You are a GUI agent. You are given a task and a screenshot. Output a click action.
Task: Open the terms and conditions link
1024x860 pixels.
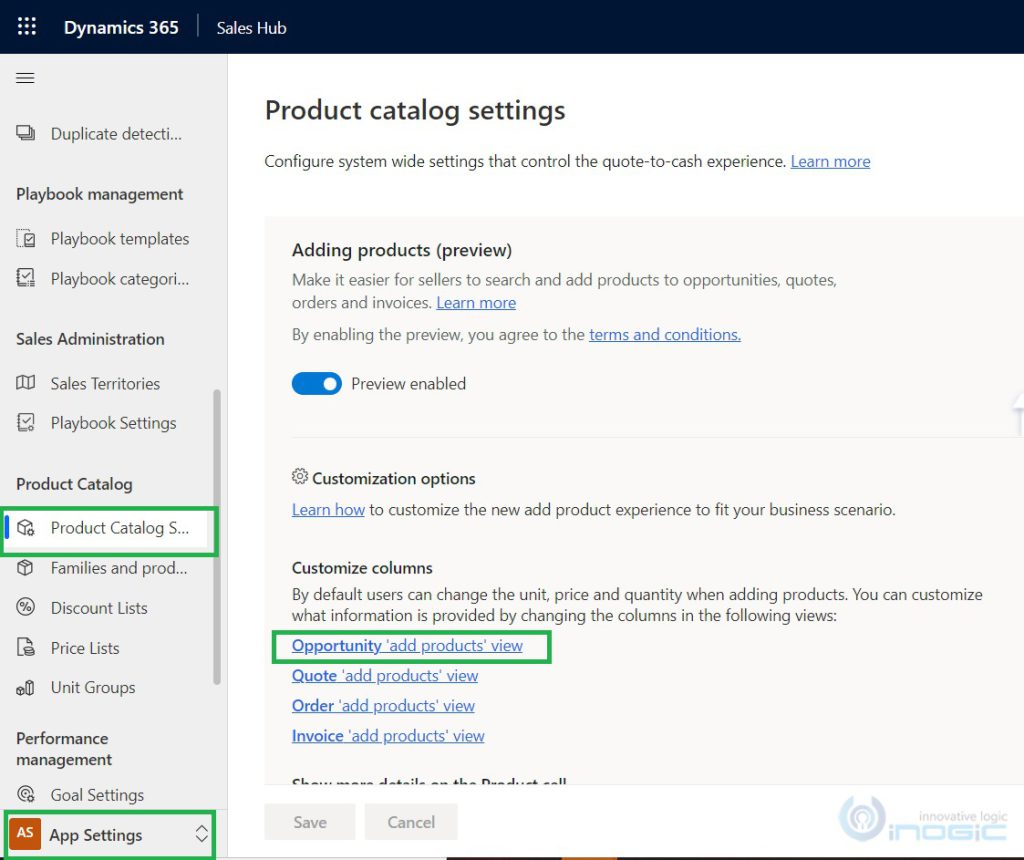click(664, 334)
